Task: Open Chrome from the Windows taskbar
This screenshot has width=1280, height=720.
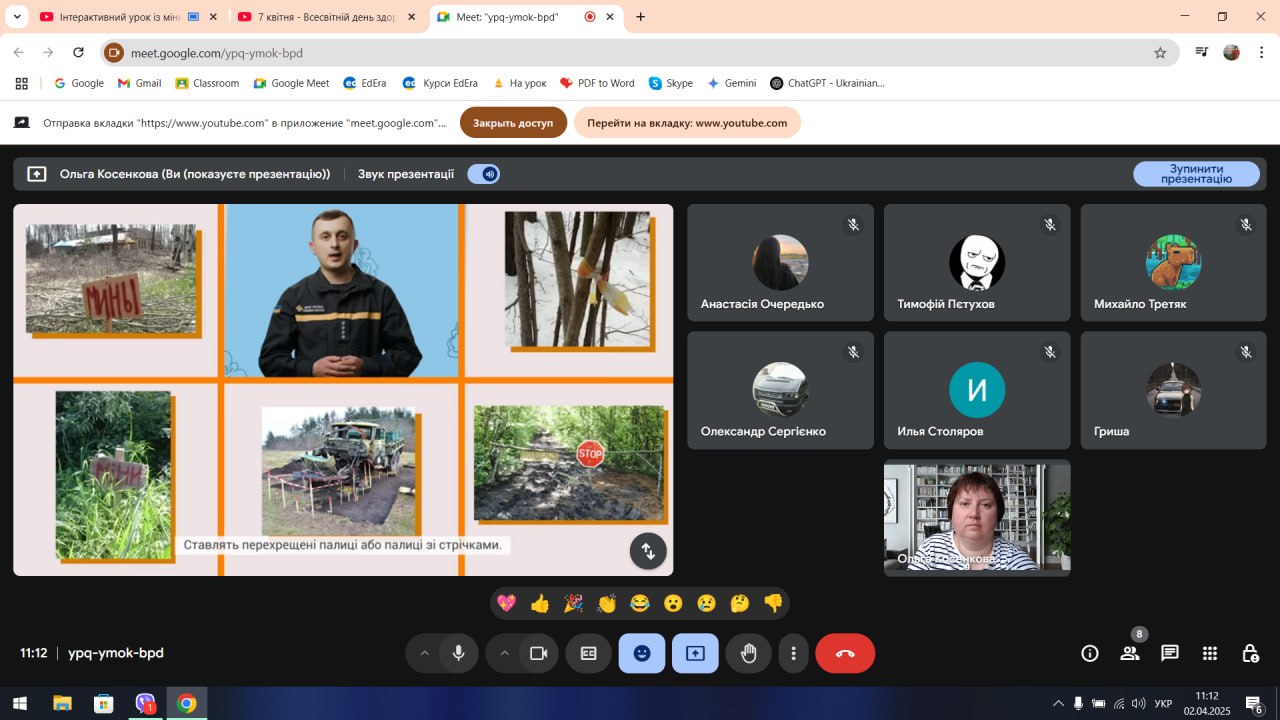Action: pos(186,703)
